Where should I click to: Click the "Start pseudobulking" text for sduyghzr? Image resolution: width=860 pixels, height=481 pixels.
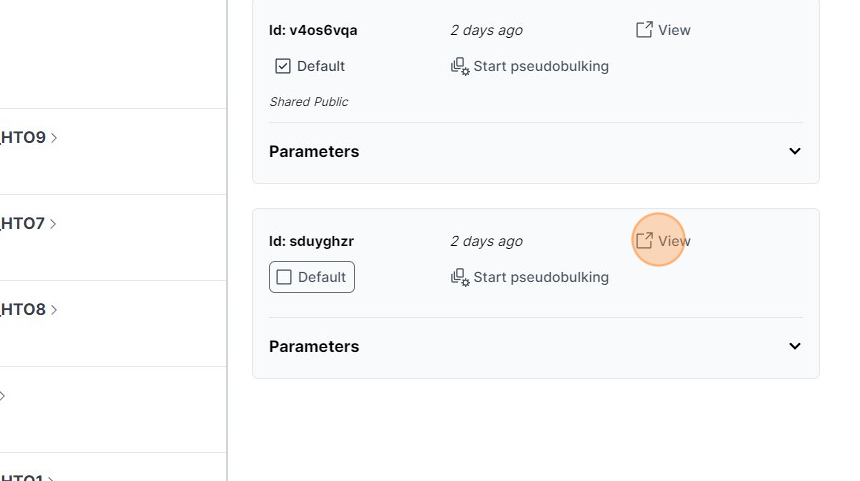[540, 277]
